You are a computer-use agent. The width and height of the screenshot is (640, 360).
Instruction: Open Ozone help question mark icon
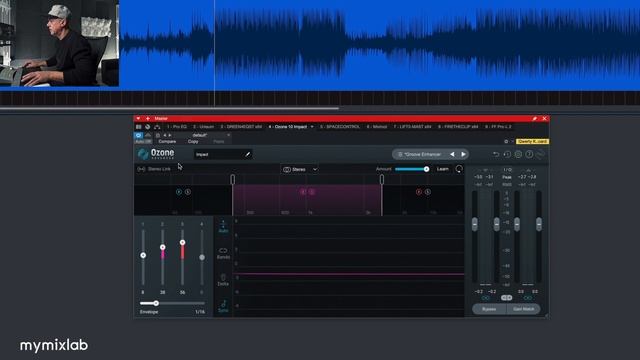(x=529, y=154)
